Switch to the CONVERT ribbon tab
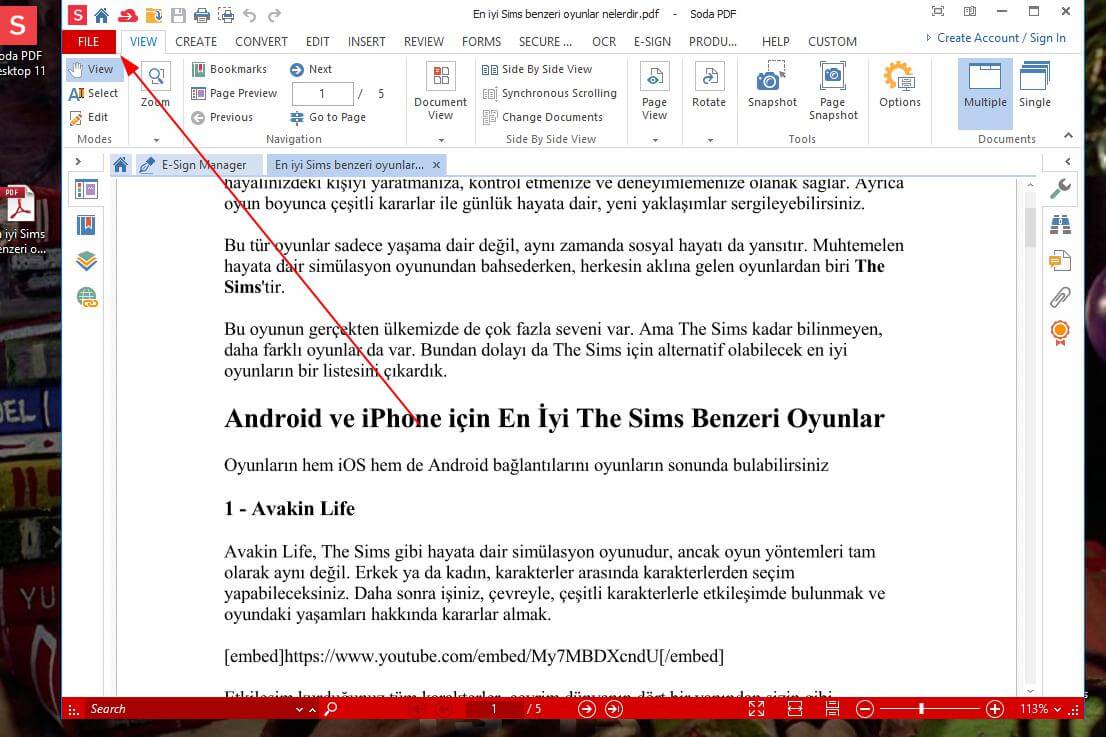 coord(261,42)
